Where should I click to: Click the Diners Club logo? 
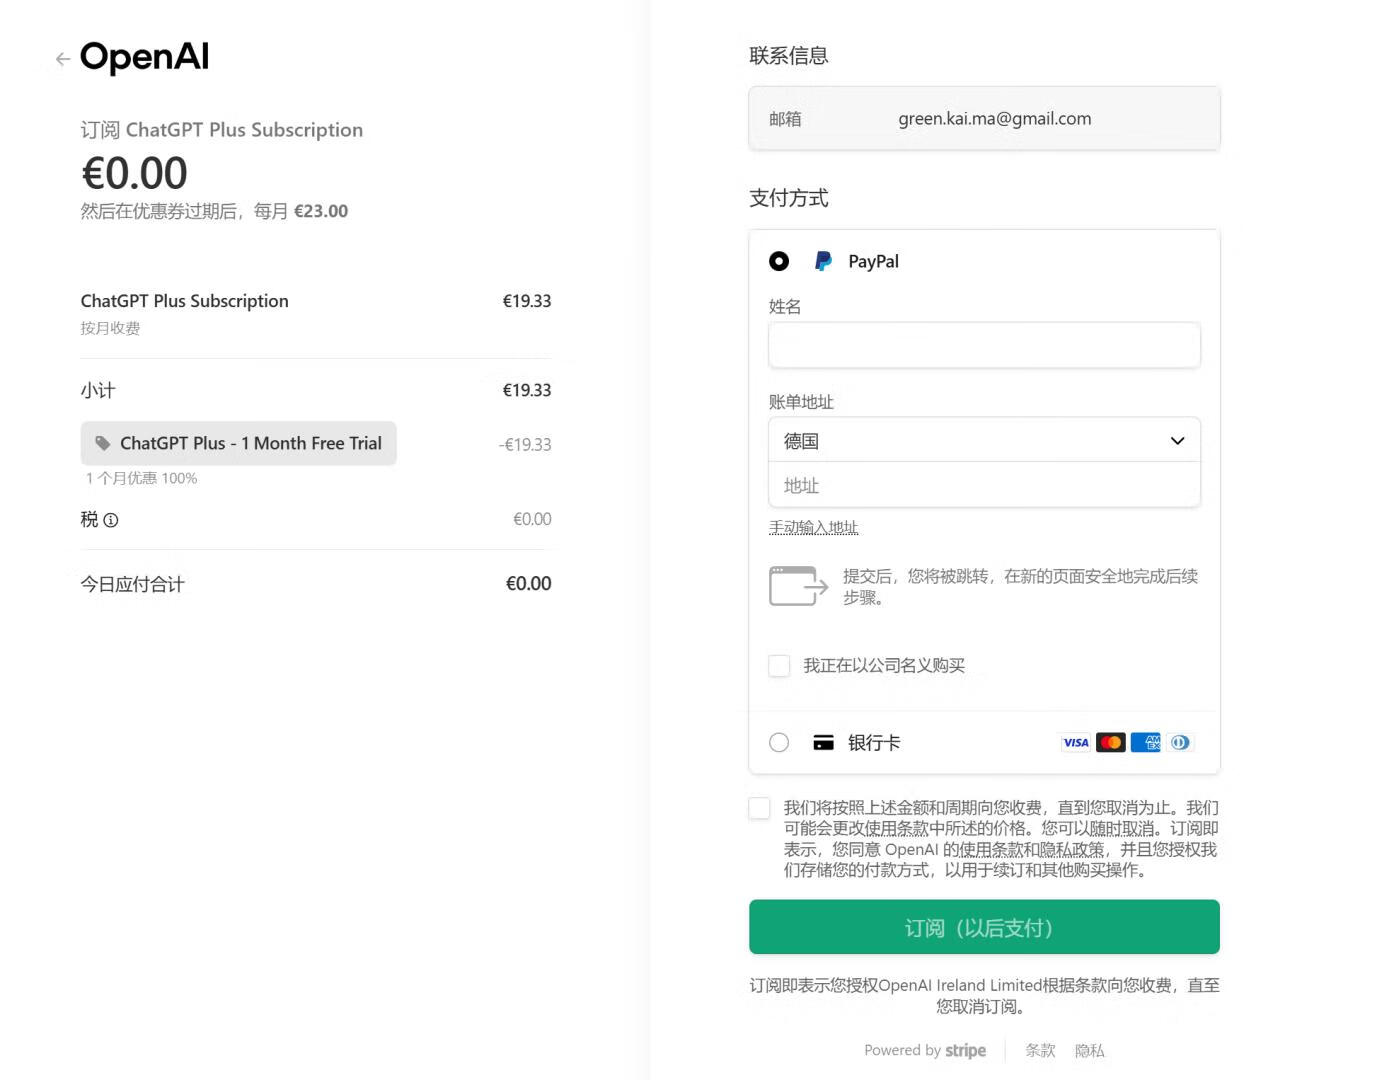1180,743
